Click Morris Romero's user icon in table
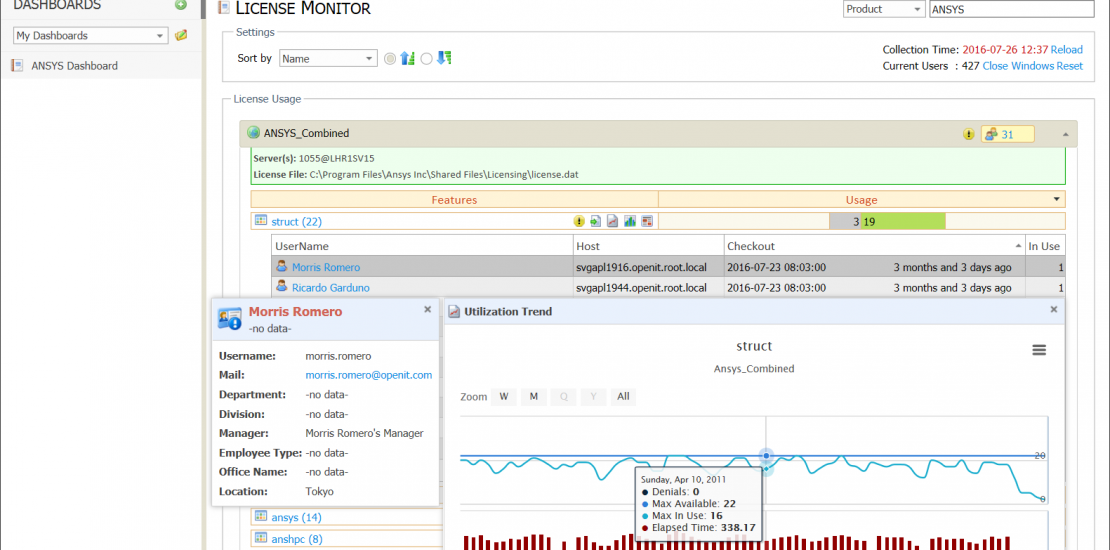Screen dimensions: 1110x550 [x=282, y=267]
